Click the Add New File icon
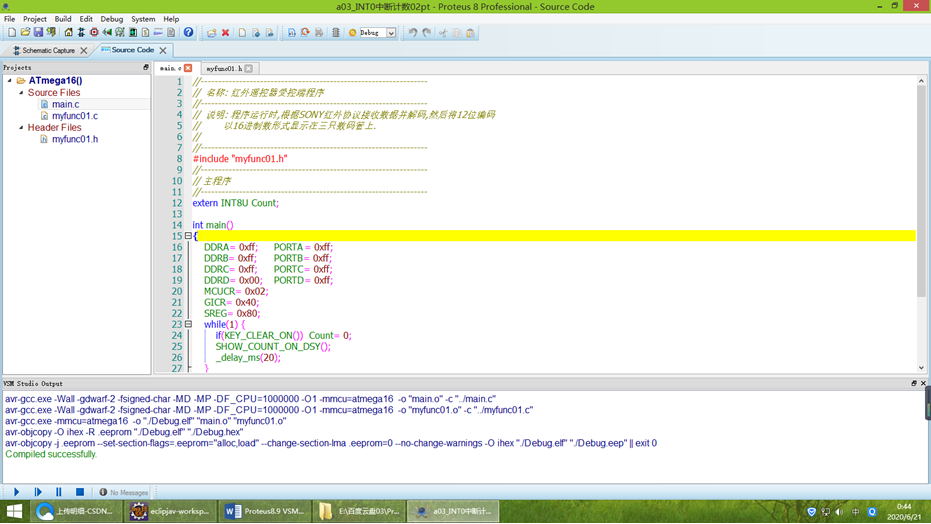Image resolution: width=931 pixels, height=524 pixels. click(242, 33)
